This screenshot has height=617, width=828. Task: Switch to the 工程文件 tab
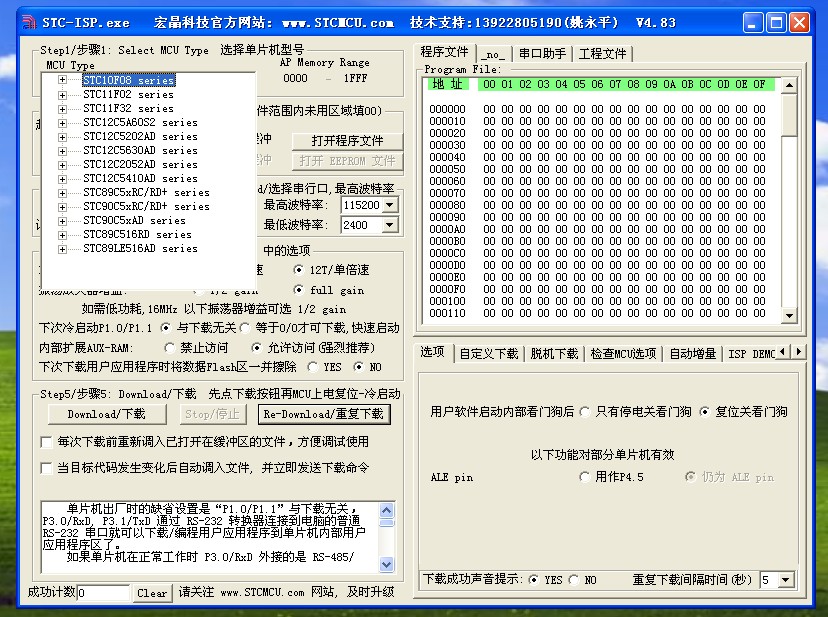point(602,54)
